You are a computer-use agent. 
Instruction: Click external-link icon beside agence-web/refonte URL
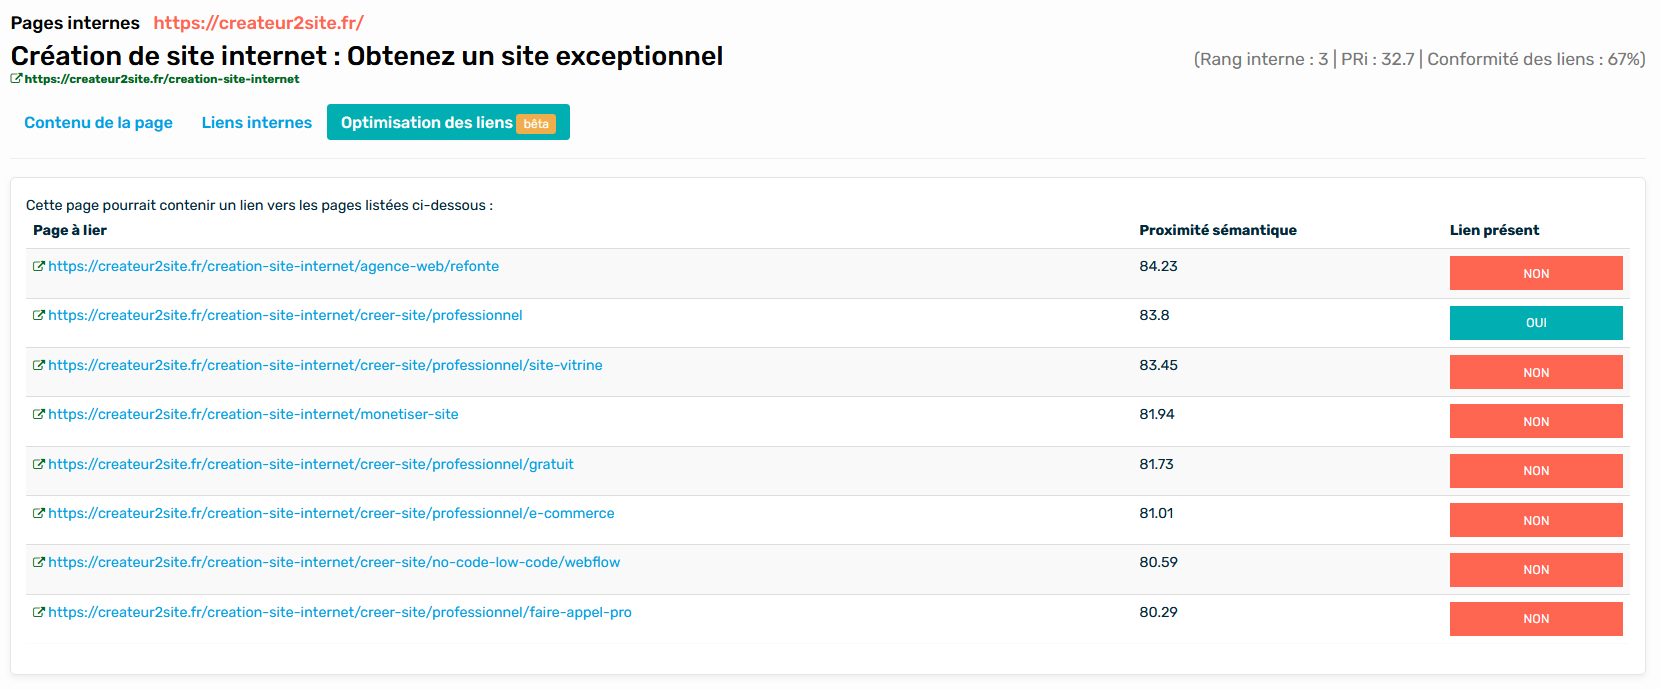click(39, 267)
